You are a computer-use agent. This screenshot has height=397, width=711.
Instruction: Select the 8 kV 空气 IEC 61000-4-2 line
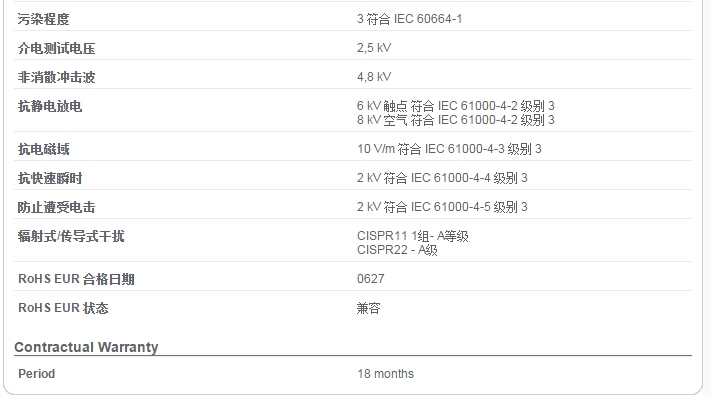[x=456, y=120]
